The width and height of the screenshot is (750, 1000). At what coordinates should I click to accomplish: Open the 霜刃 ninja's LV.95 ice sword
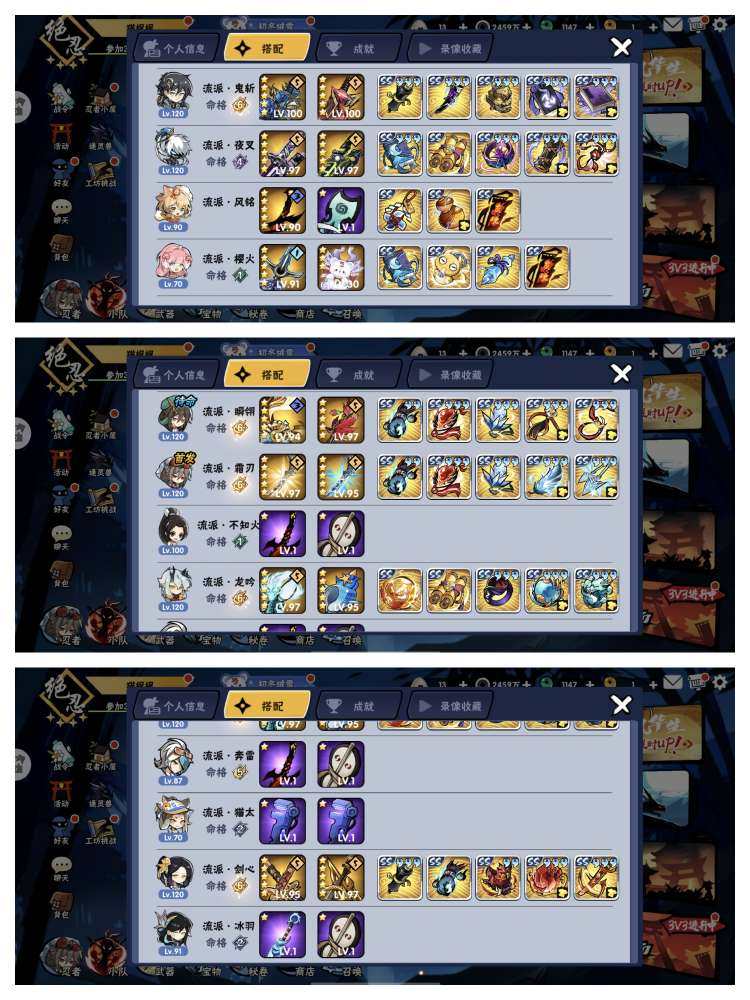pos(341,477)
